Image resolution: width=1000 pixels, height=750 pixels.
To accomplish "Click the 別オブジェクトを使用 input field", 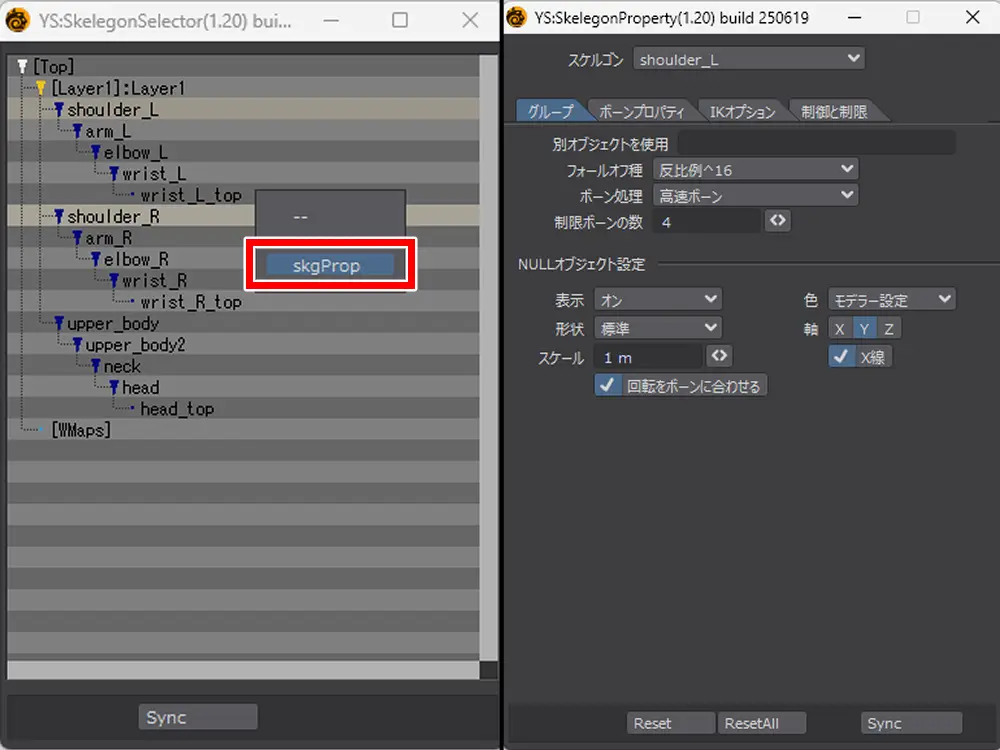I will (x=815, y=144).
